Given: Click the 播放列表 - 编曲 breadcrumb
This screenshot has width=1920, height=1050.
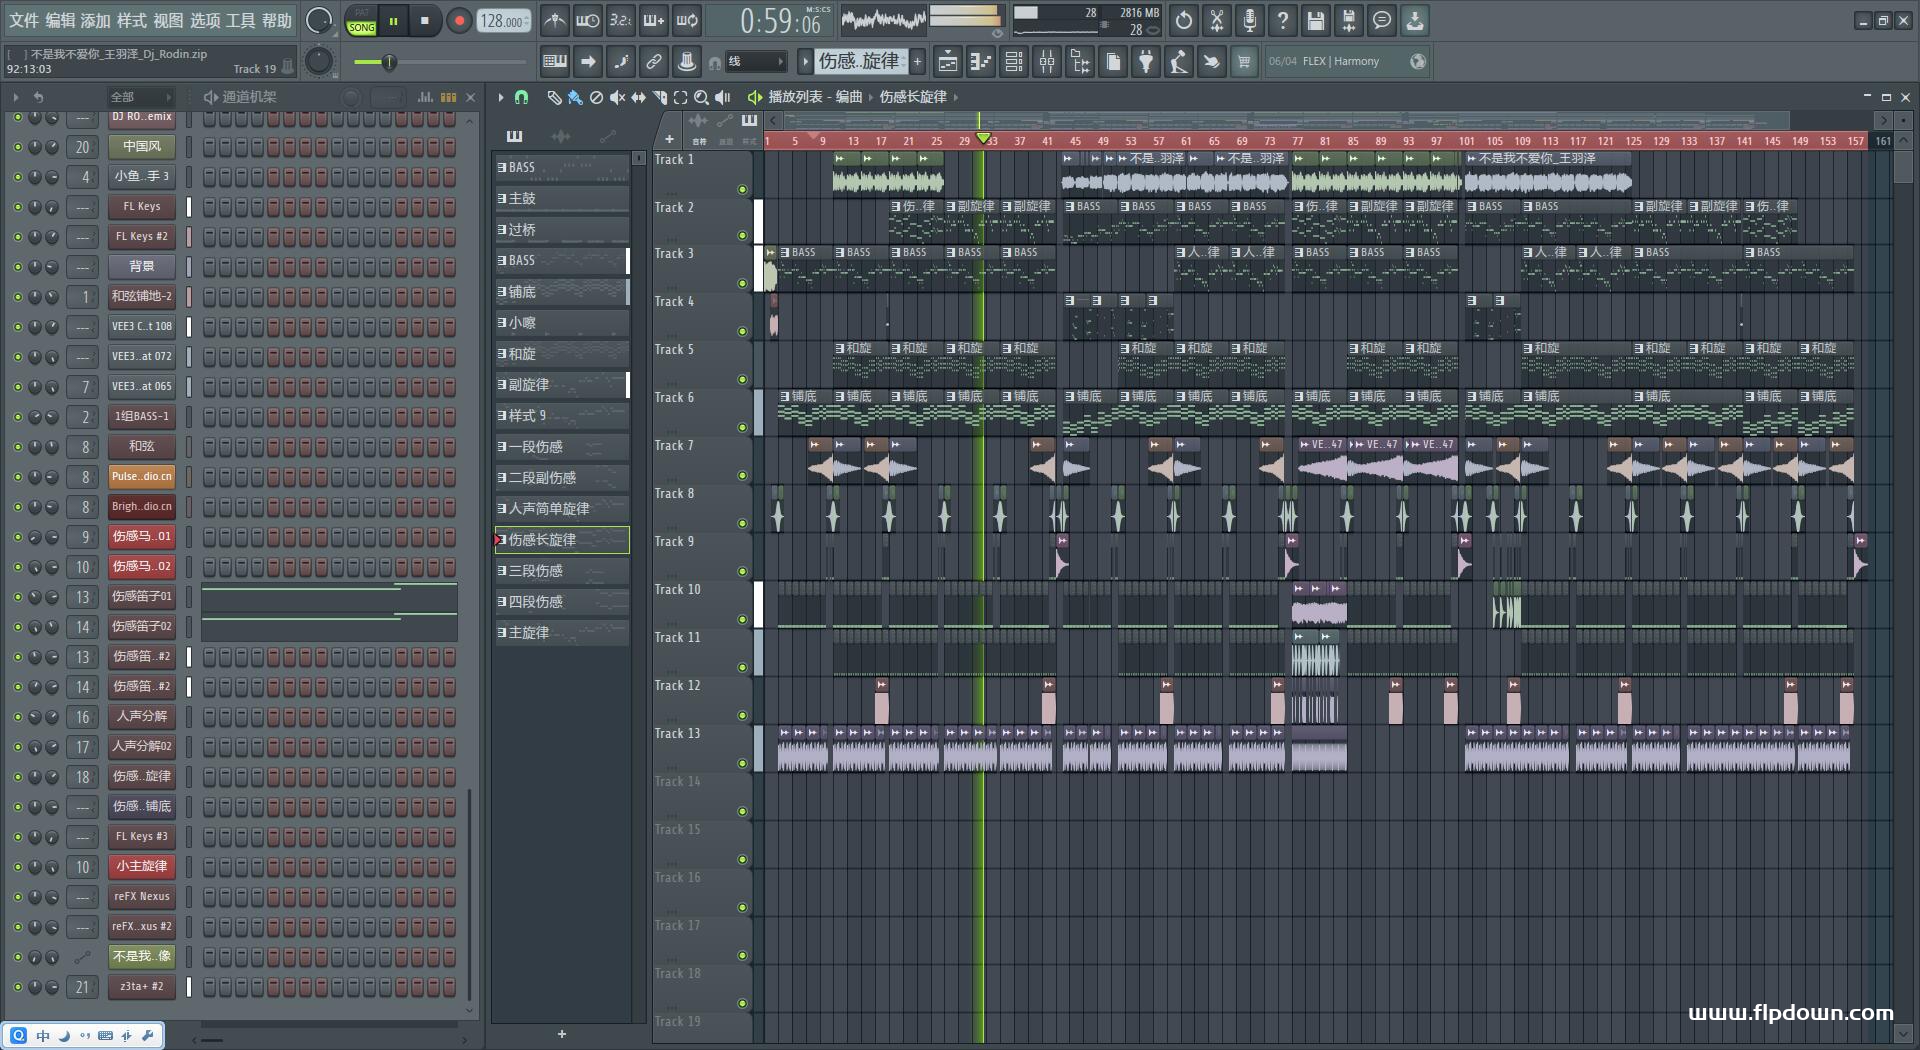Looking at the screenshot, I should tap(815, 97).
